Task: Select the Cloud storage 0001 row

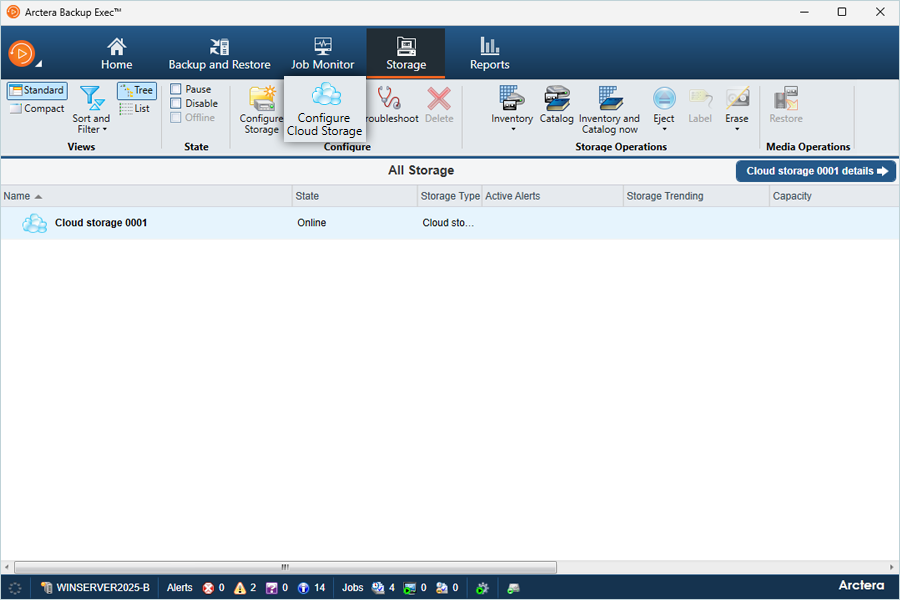Action: coord(100,223)
